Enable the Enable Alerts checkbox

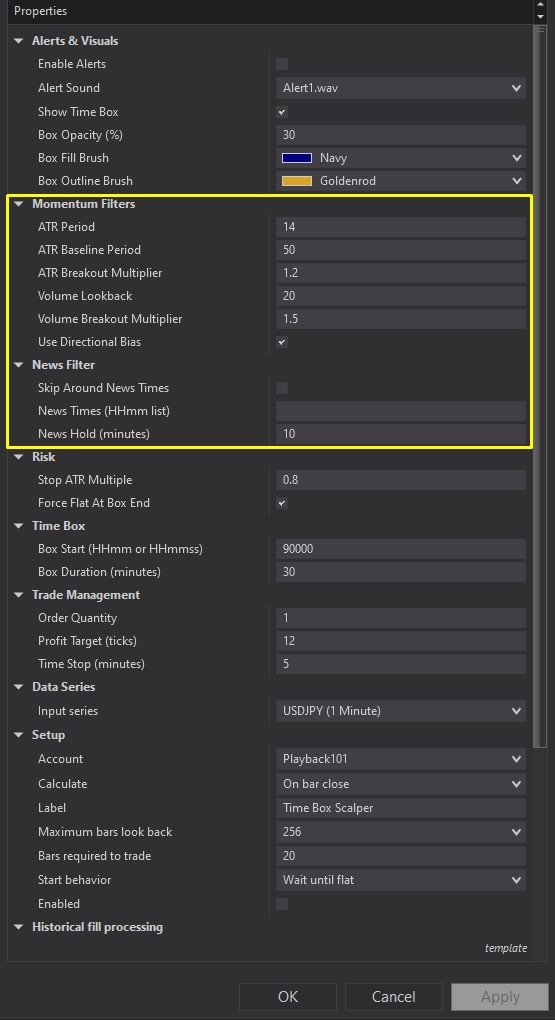pos(282,64)
